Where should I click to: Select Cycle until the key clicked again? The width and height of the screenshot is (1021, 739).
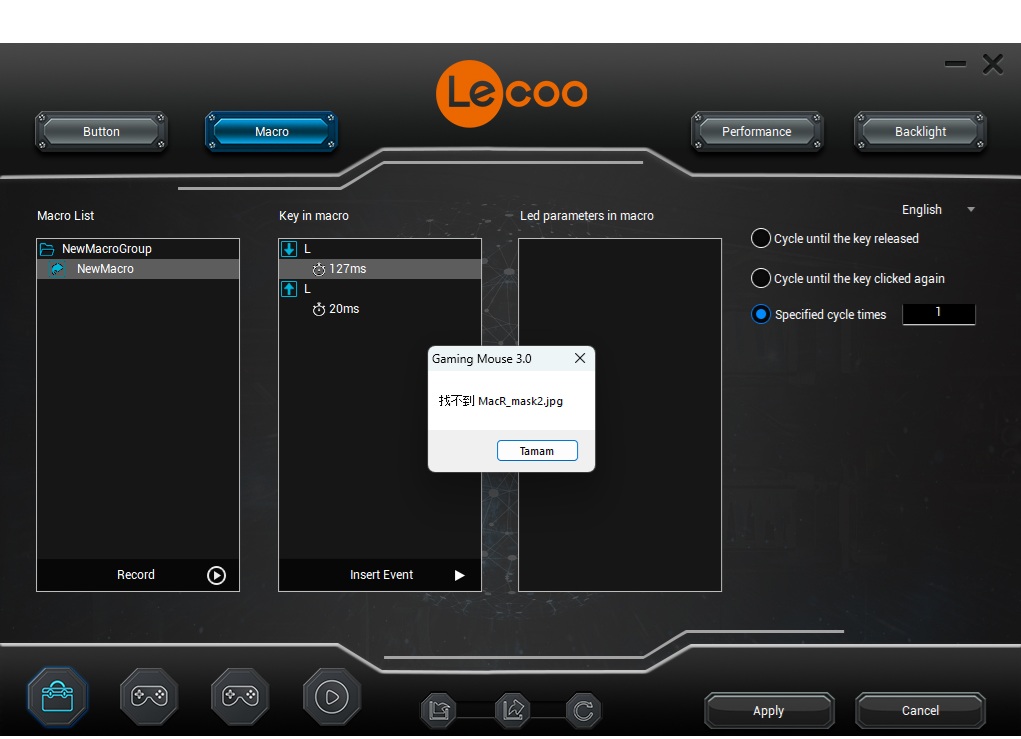pos(761,278)
